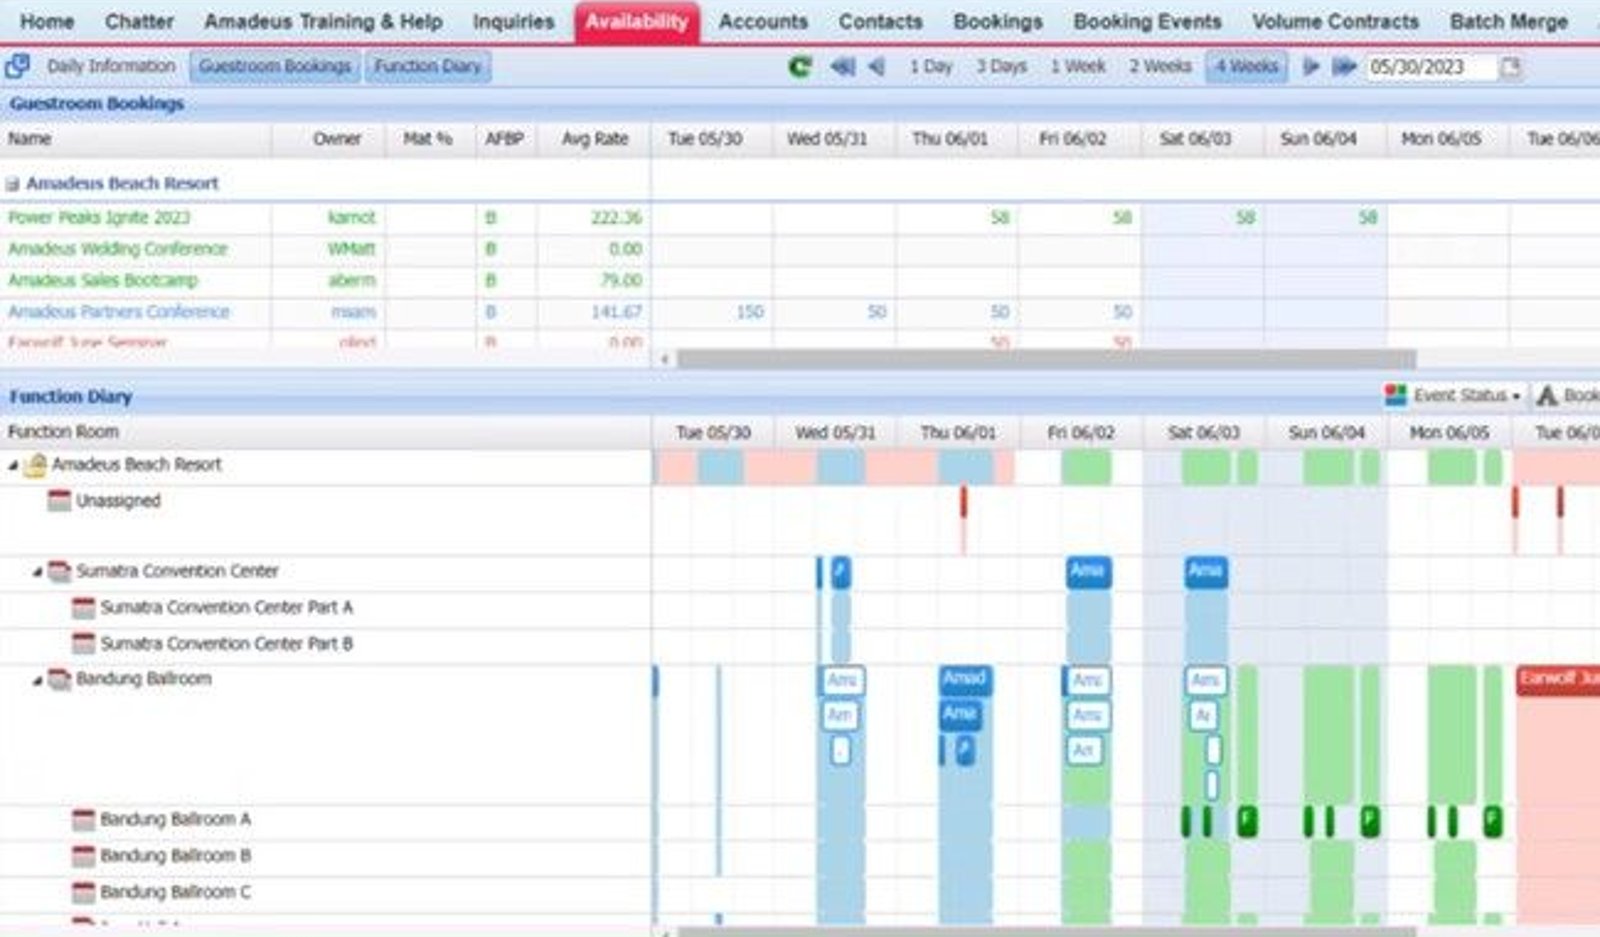
Task: Click the green refresh icon
Action: (799, 67)
